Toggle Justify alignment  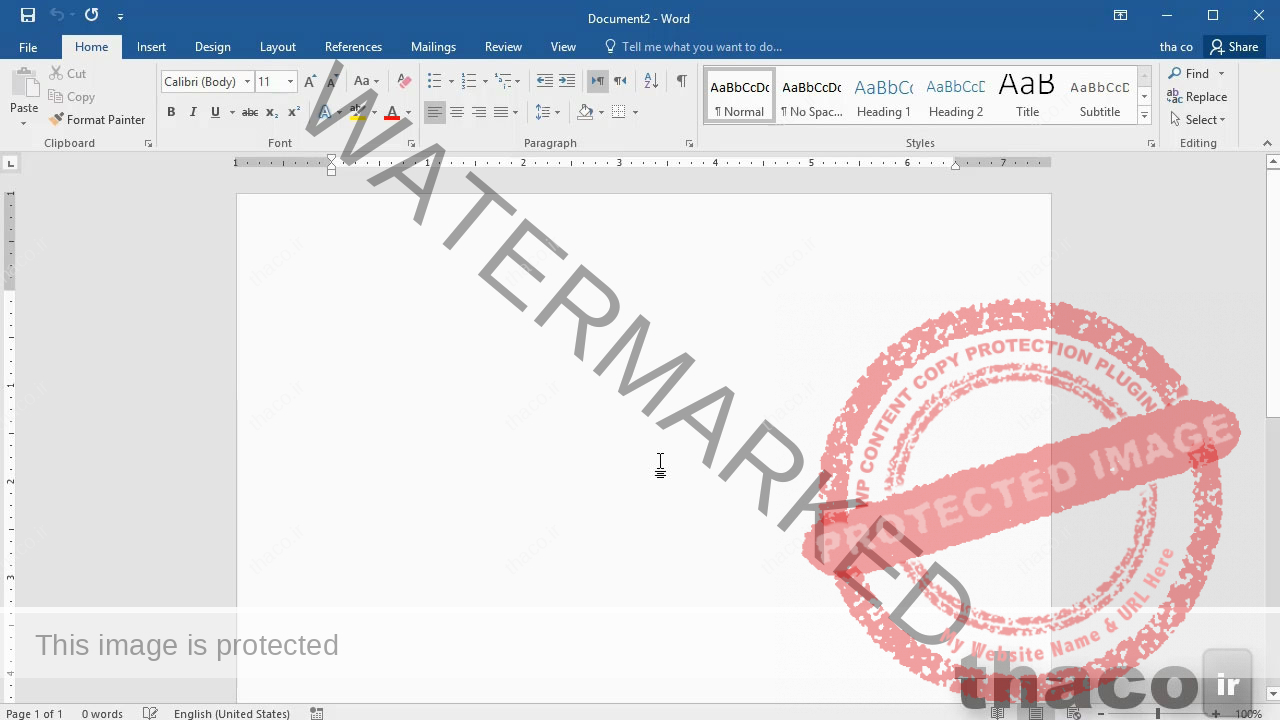point(501,112)
